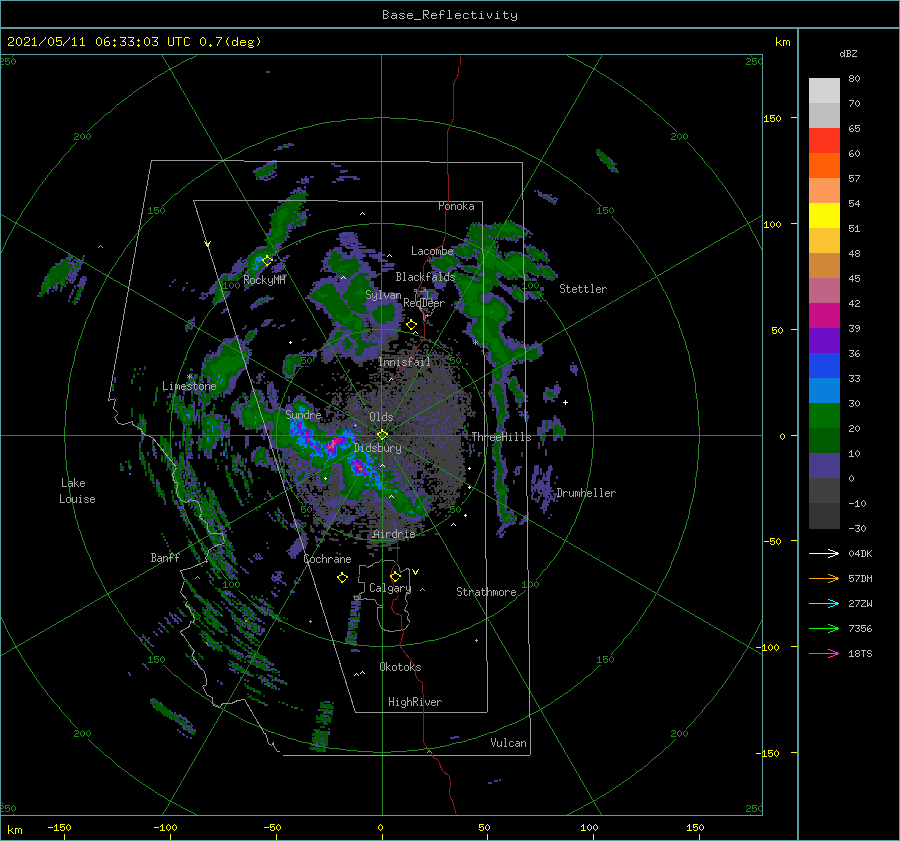Click the Innisfail town label

pyautogui.click(x=404, y=362)
